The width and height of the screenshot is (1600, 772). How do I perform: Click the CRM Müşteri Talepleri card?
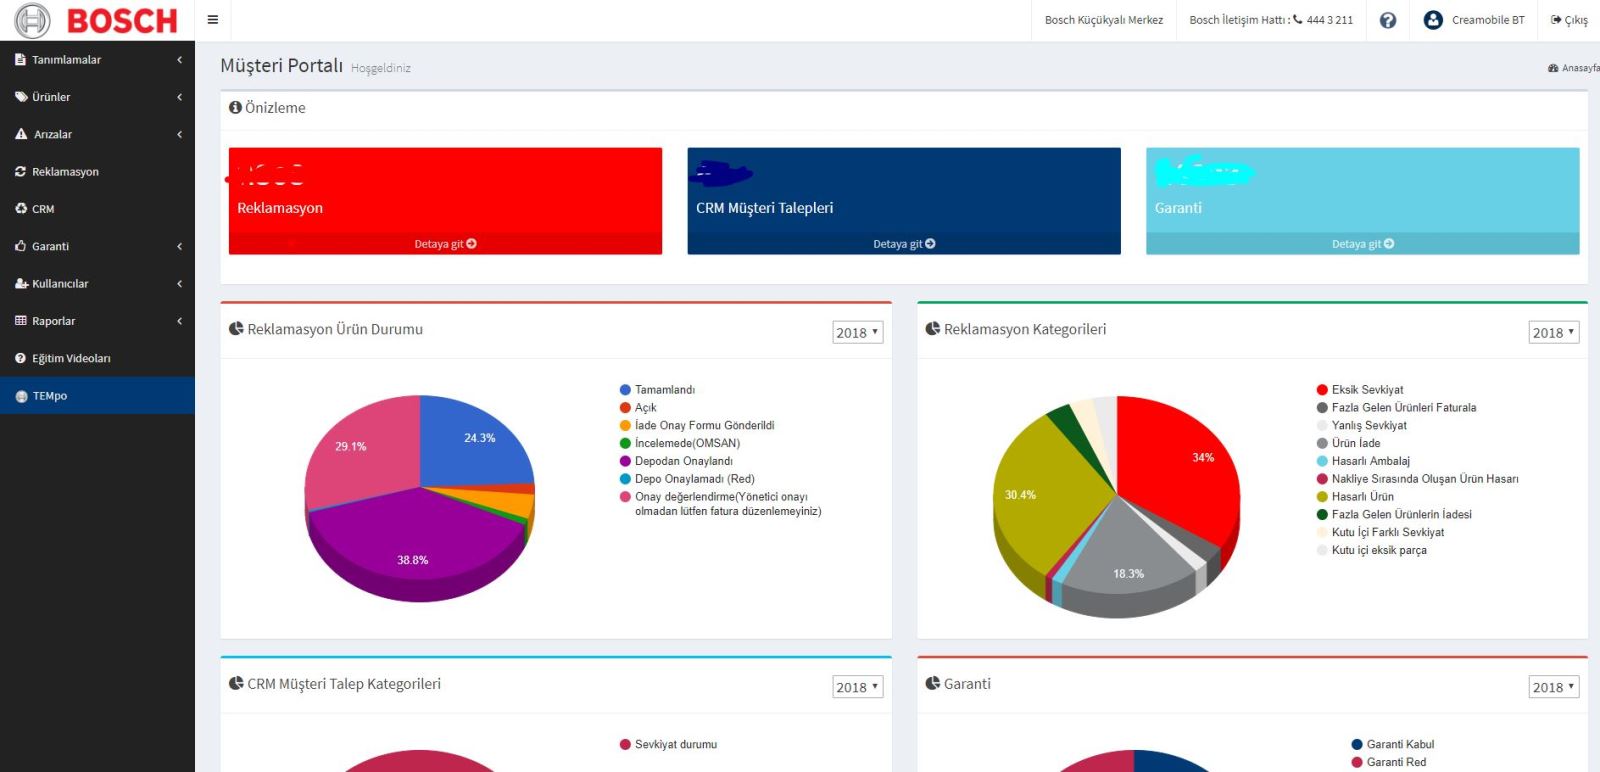(x=904, y=201)
